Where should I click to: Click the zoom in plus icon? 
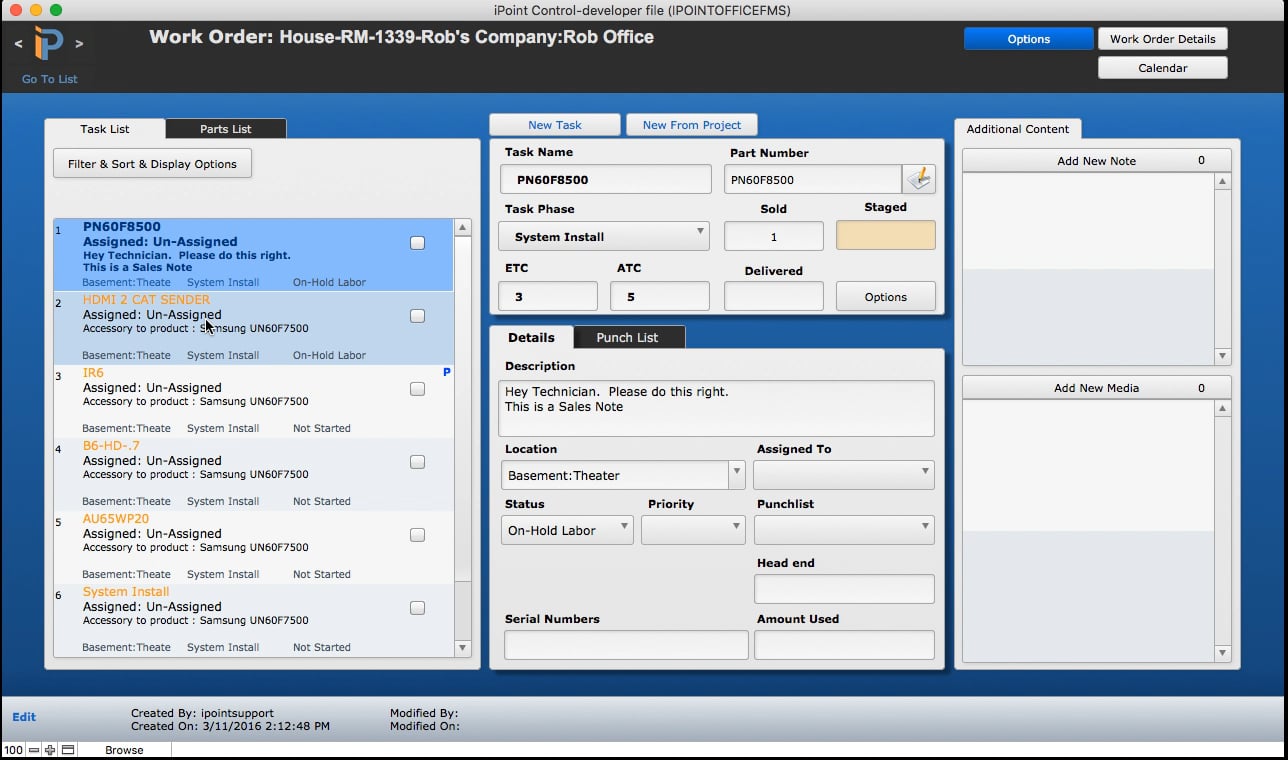tap(50, 750)
